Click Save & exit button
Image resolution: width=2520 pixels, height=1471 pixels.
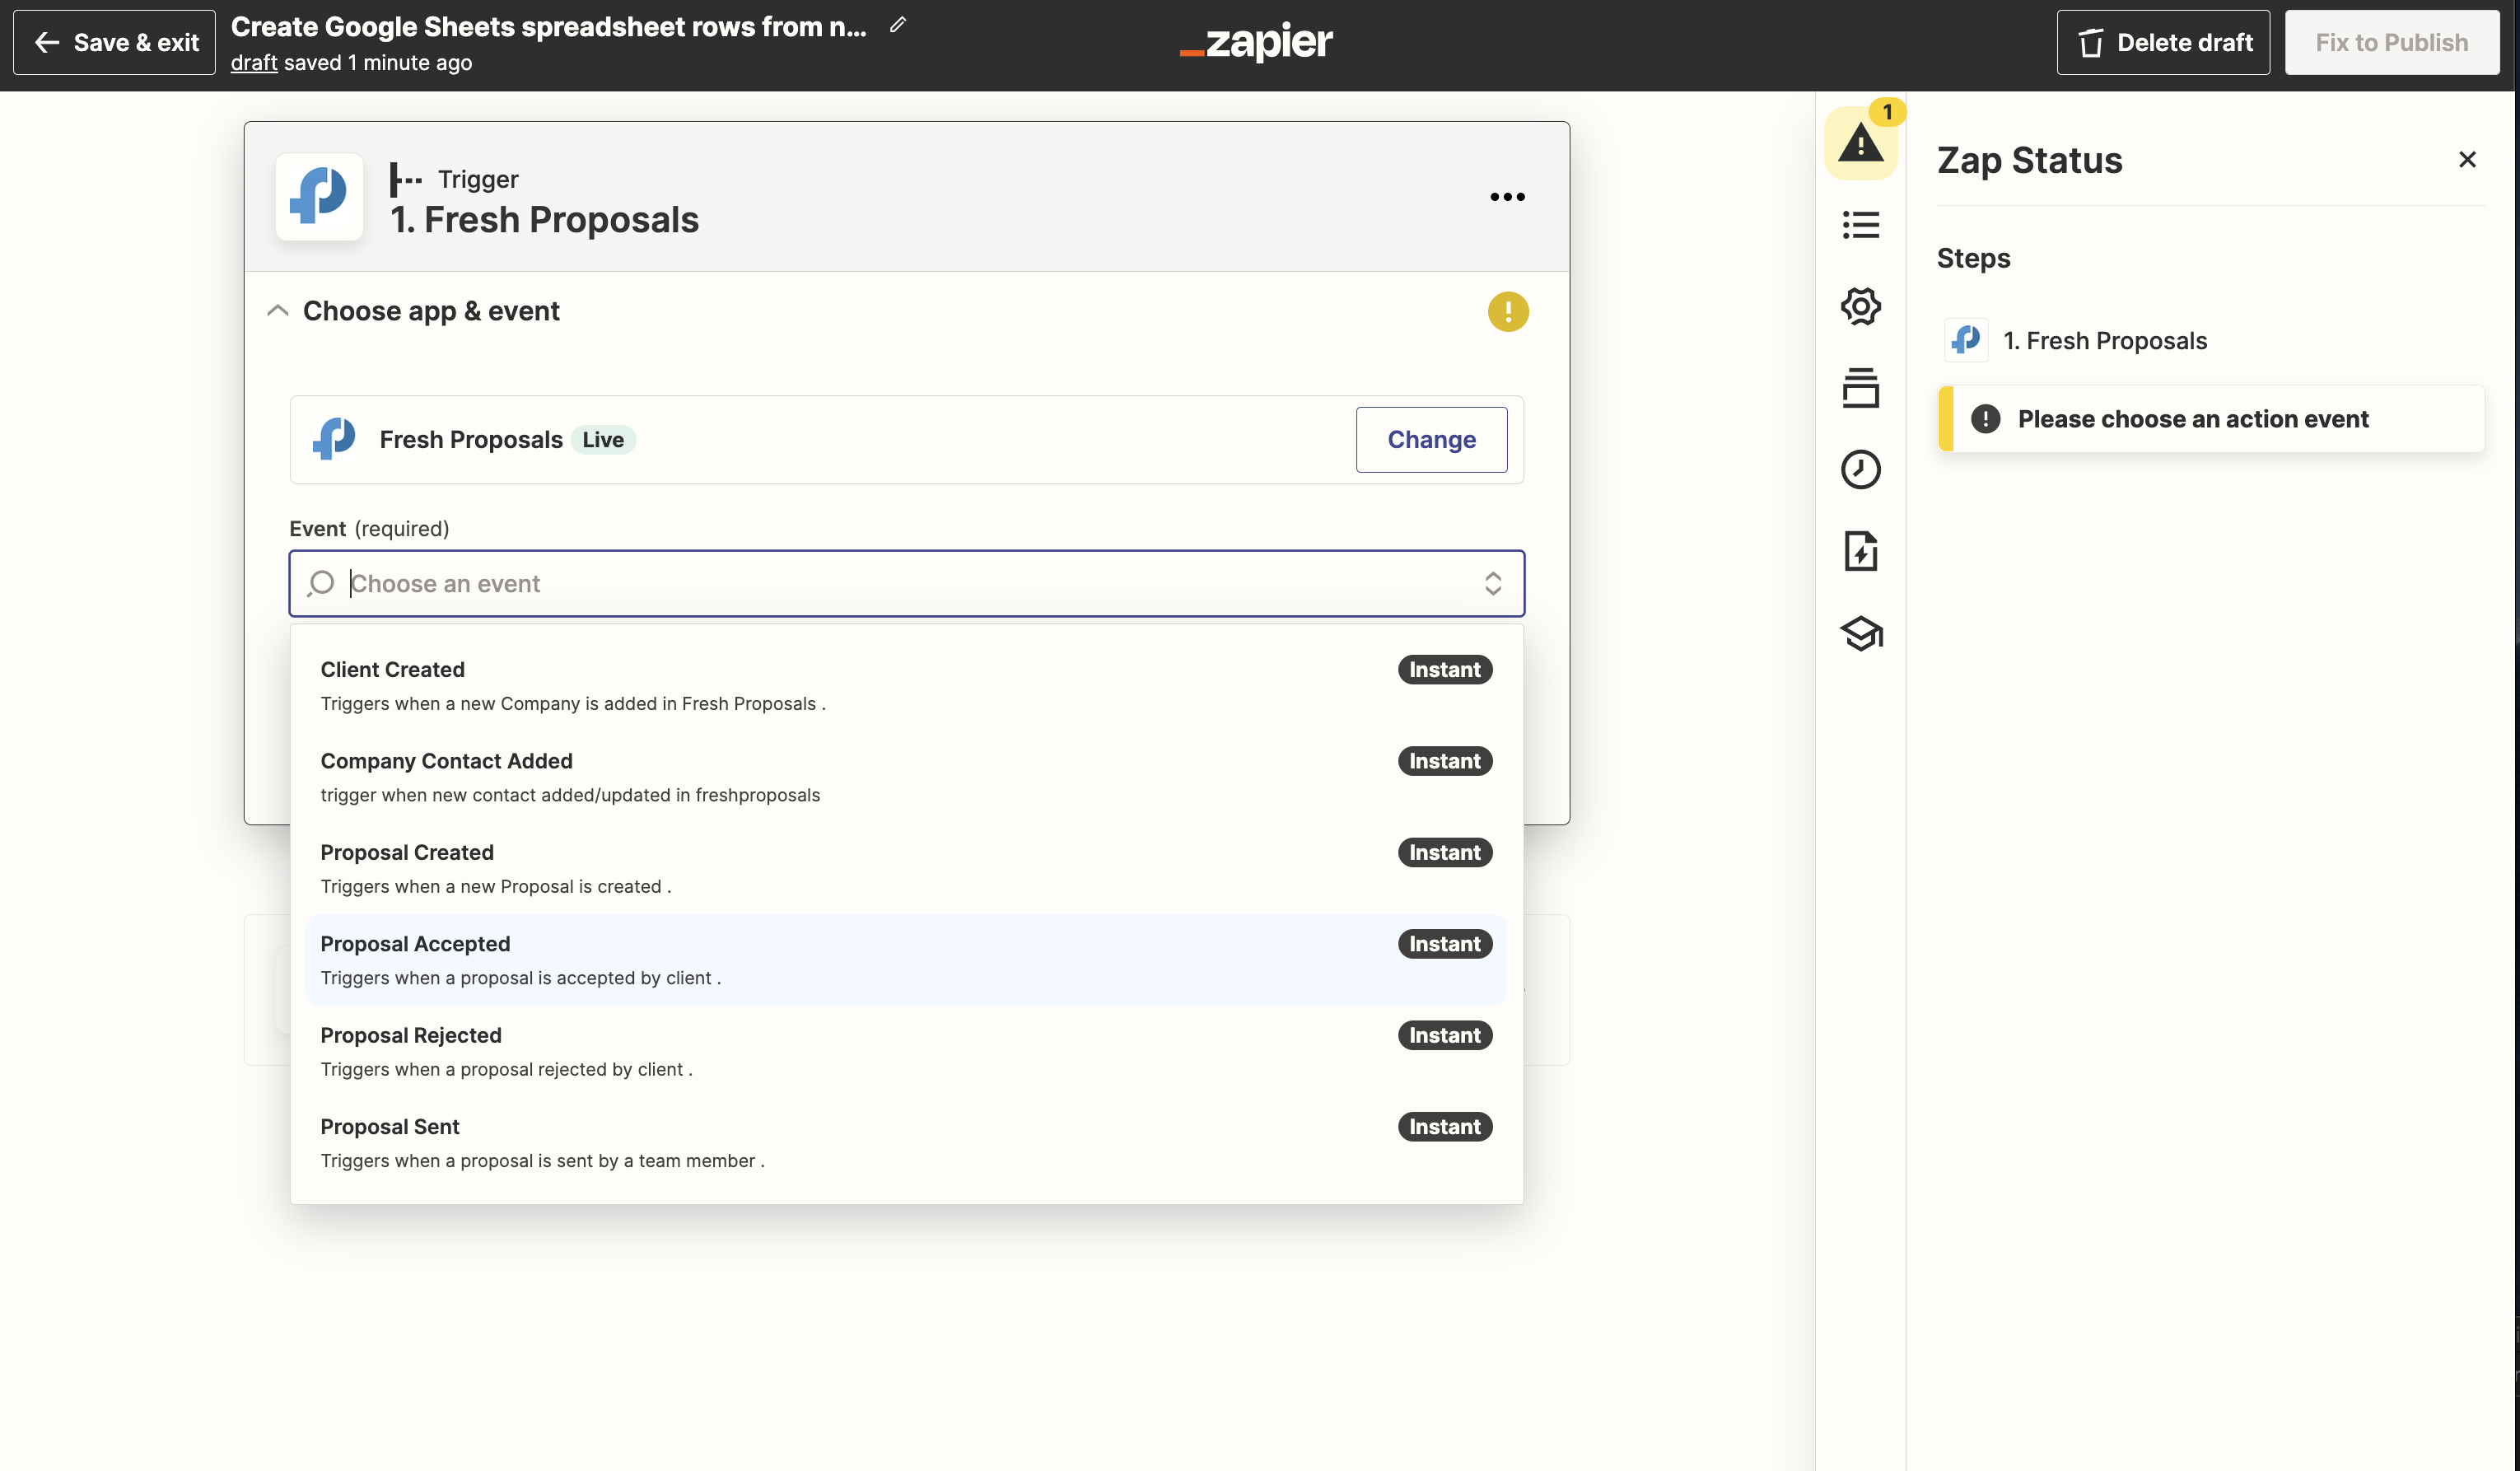click(115, 43)
